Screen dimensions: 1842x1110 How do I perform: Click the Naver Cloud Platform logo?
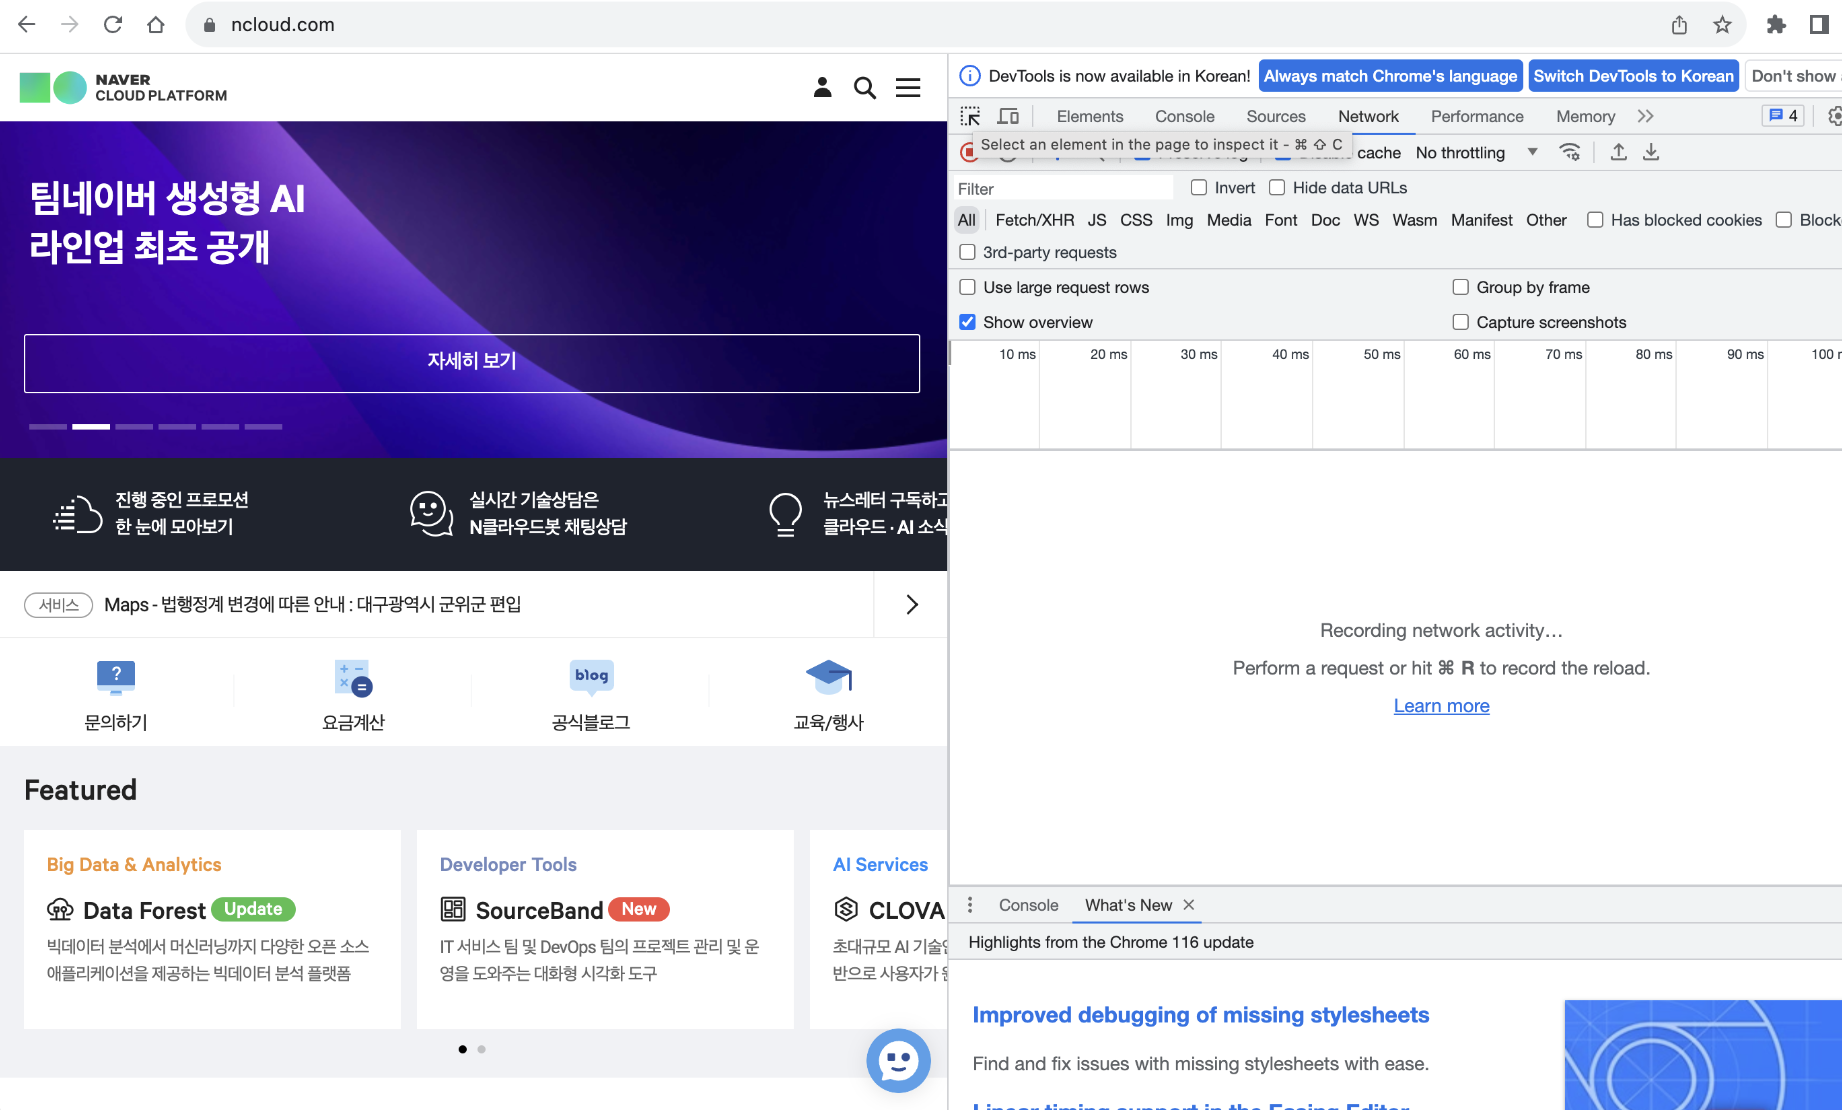click(124, 88)
